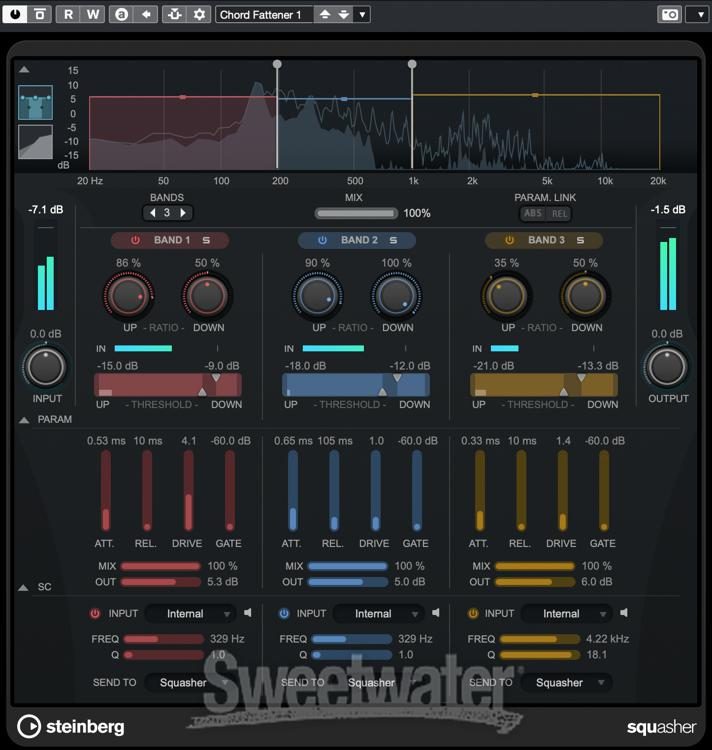Listen to Band 3 side-chain speaker icon
Screen dimensions: 712x750
click(x=624, y=613)
